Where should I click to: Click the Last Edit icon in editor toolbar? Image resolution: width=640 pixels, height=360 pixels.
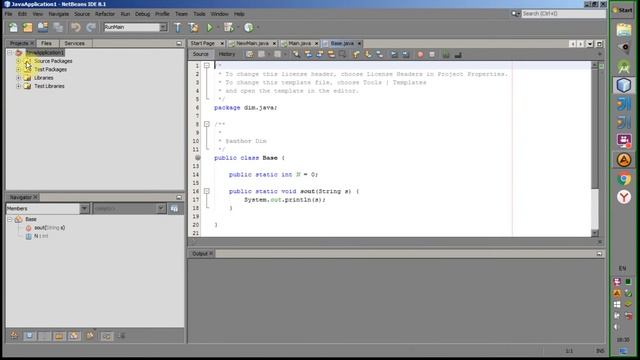coord(249,54)
